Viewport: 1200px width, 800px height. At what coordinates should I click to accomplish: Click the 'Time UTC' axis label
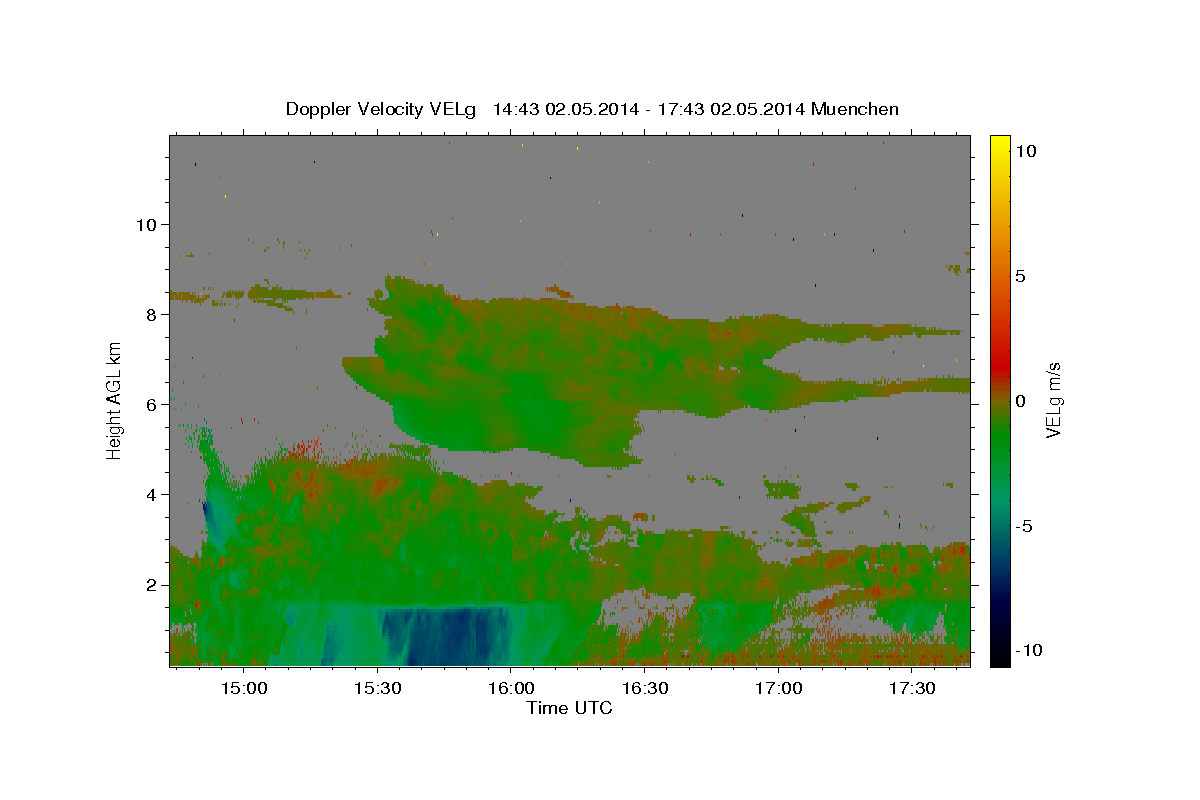pyautogui.click(x=569, y=708)
